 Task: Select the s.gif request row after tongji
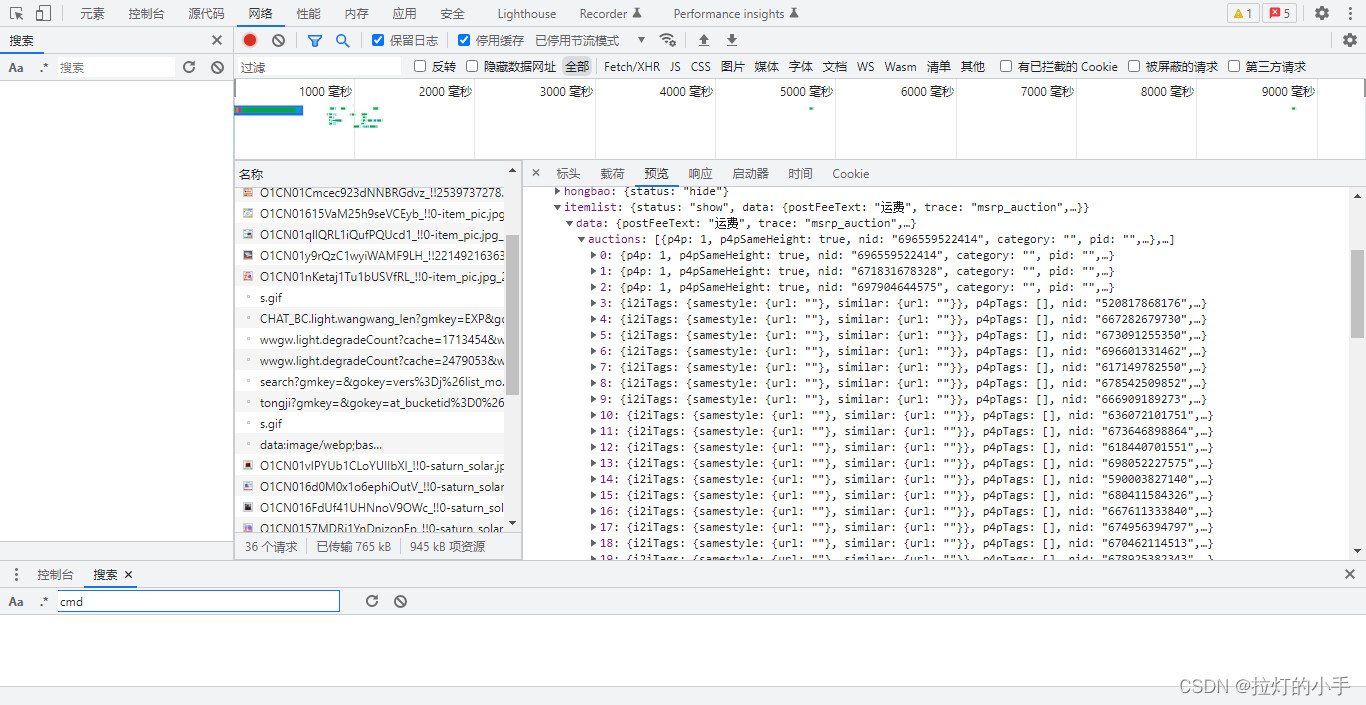pyautogui.click(x=370, y=423)
